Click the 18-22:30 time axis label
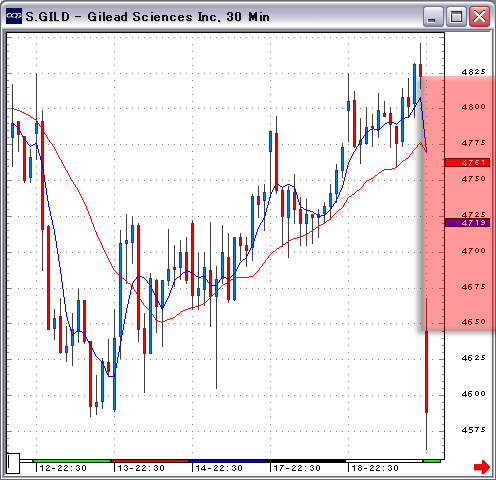The width and height of the screenshot is (496, 480). tap(375, 468)
